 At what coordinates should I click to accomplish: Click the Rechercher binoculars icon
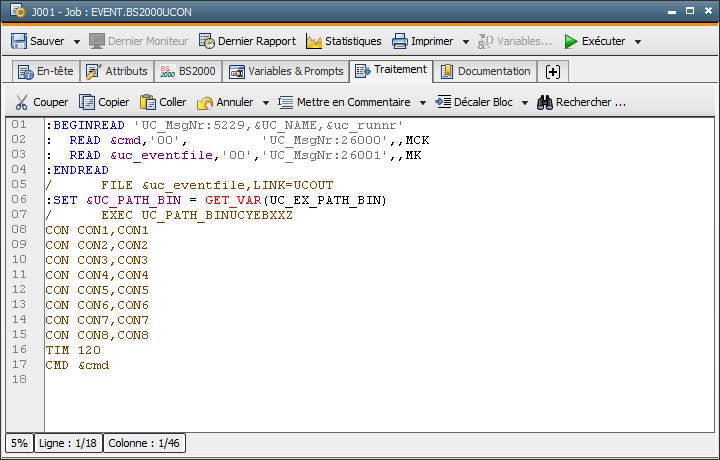[545, 102]
